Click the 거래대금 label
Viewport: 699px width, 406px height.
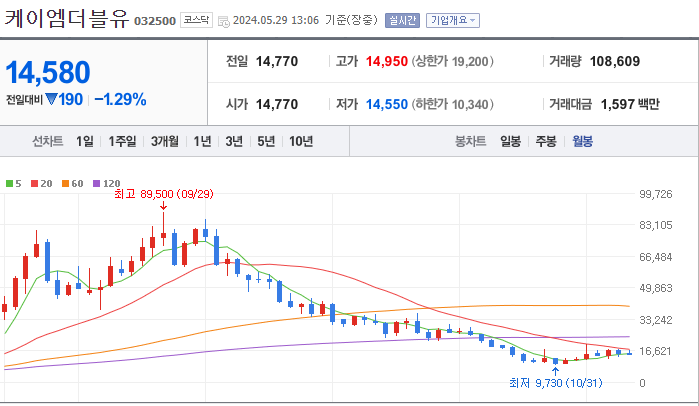571,104
